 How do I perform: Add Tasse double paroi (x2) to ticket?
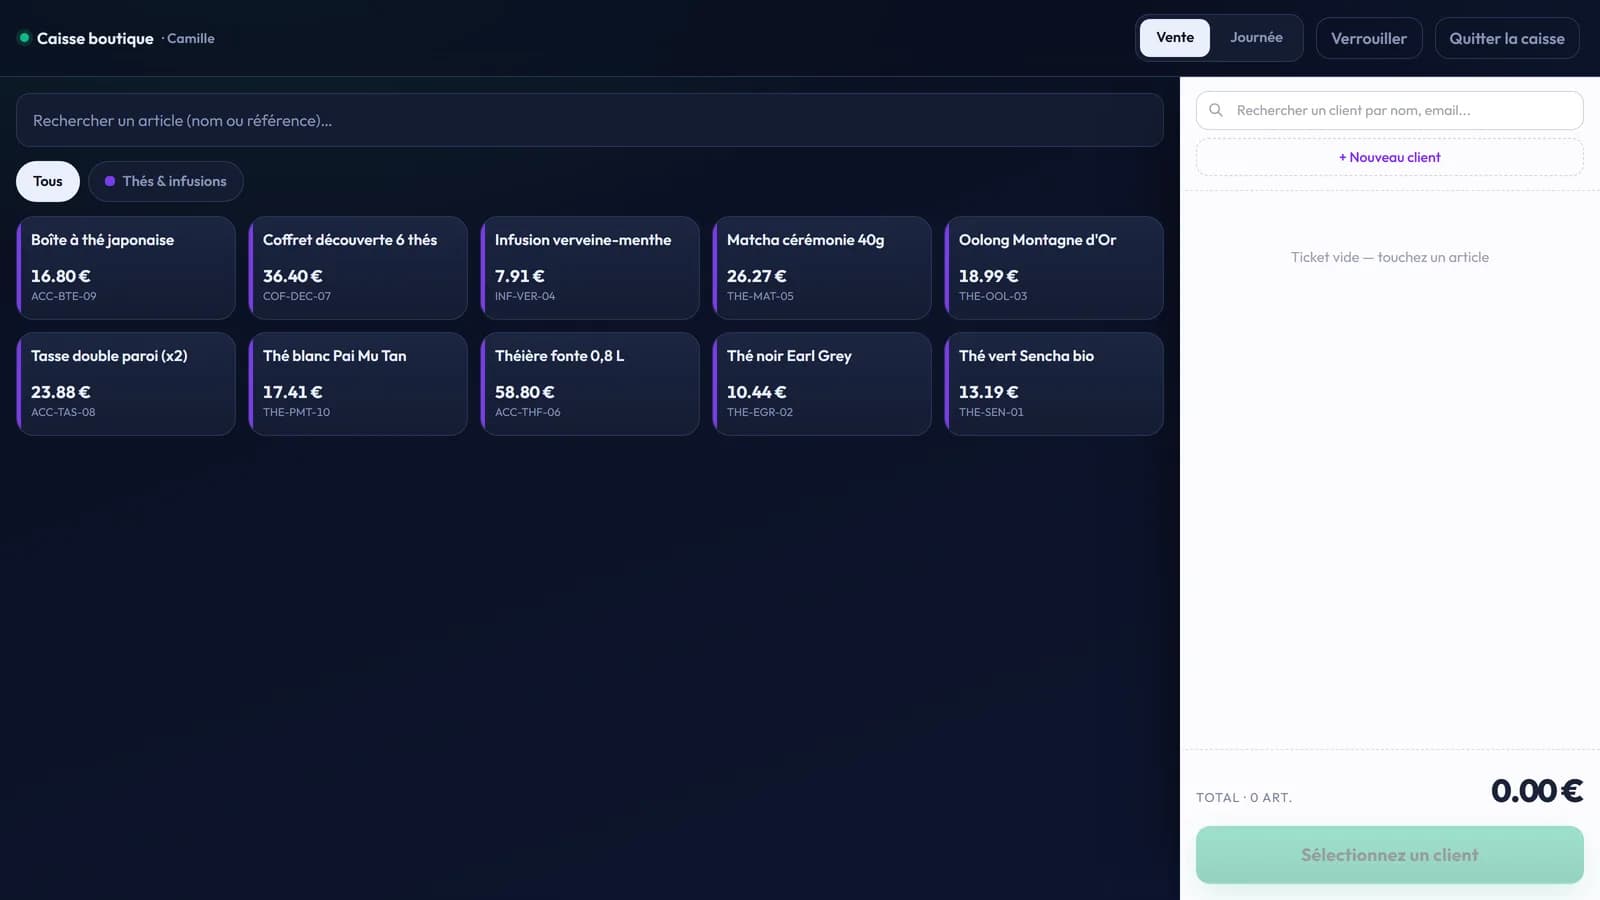click(126, 384)
